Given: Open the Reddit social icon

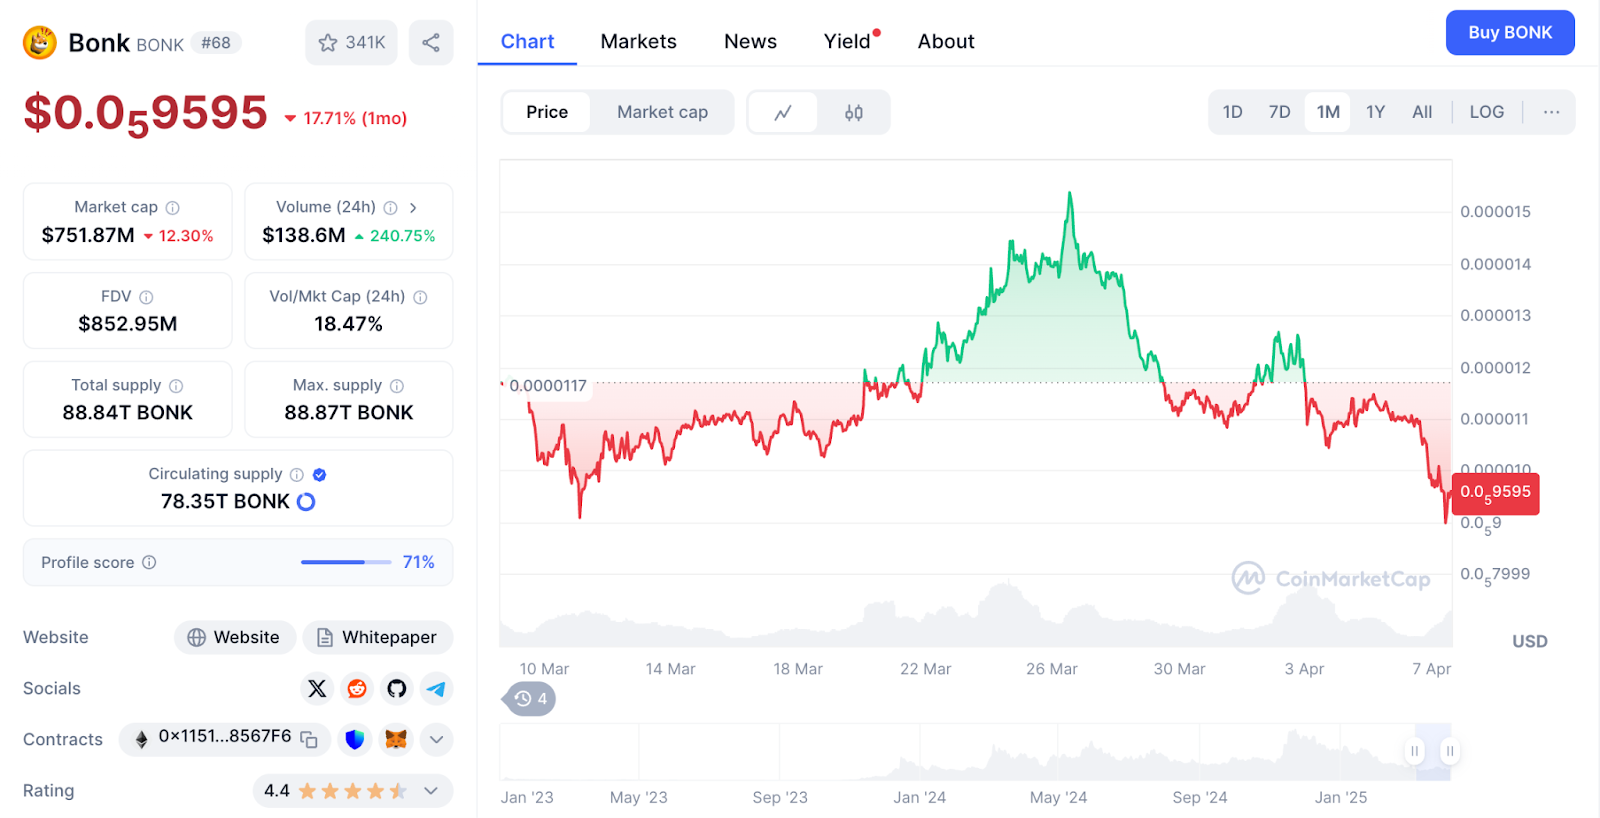Looking at the screenshot, I should point(357,688).
